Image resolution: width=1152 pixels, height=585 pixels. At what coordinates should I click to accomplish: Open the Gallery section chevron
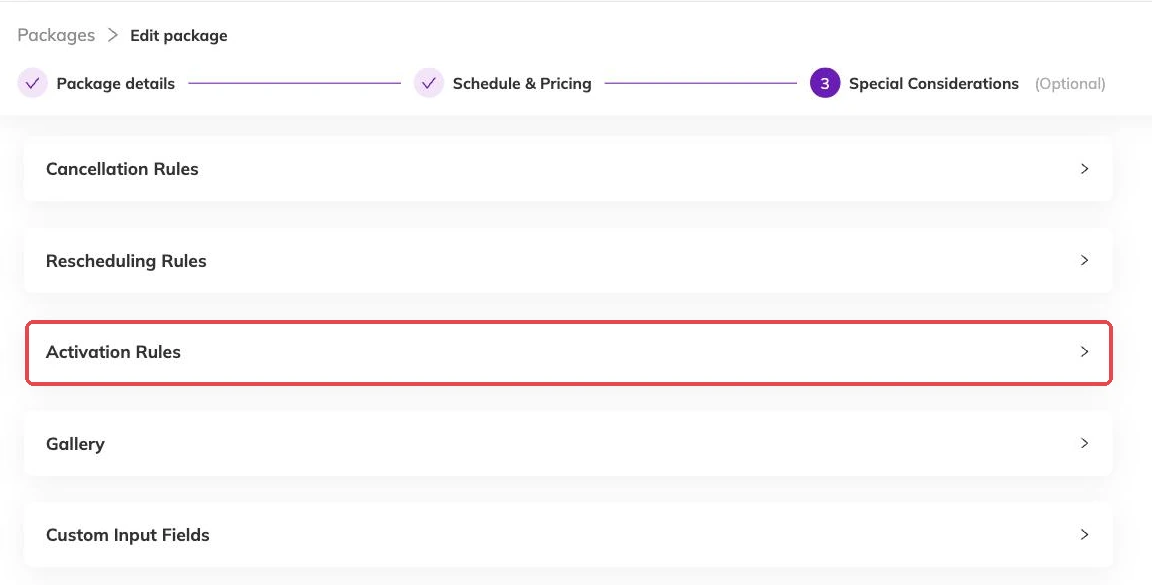[1084, 443]
